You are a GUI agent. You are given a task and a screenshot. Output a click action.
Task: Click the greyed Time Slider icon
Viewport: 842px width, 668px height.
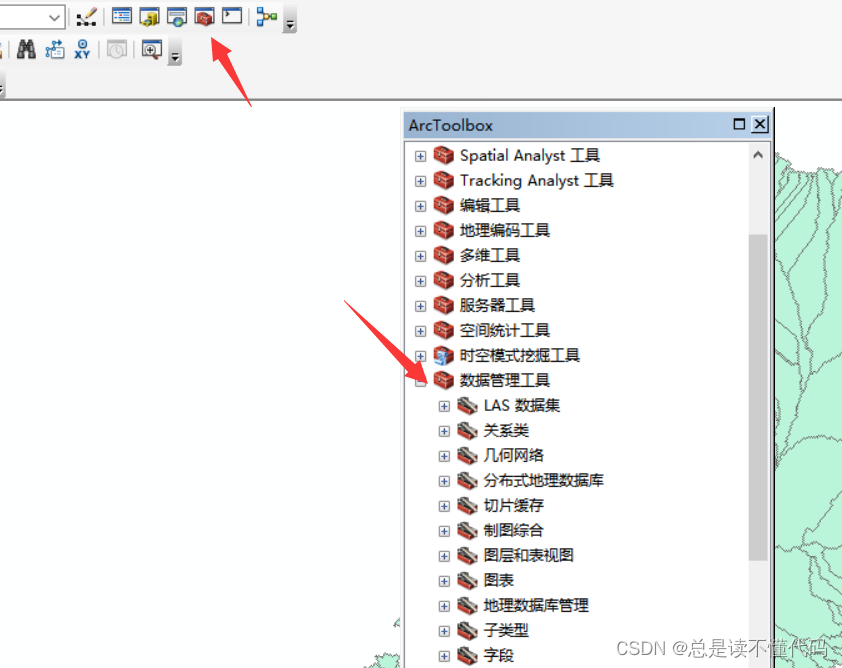117,49
